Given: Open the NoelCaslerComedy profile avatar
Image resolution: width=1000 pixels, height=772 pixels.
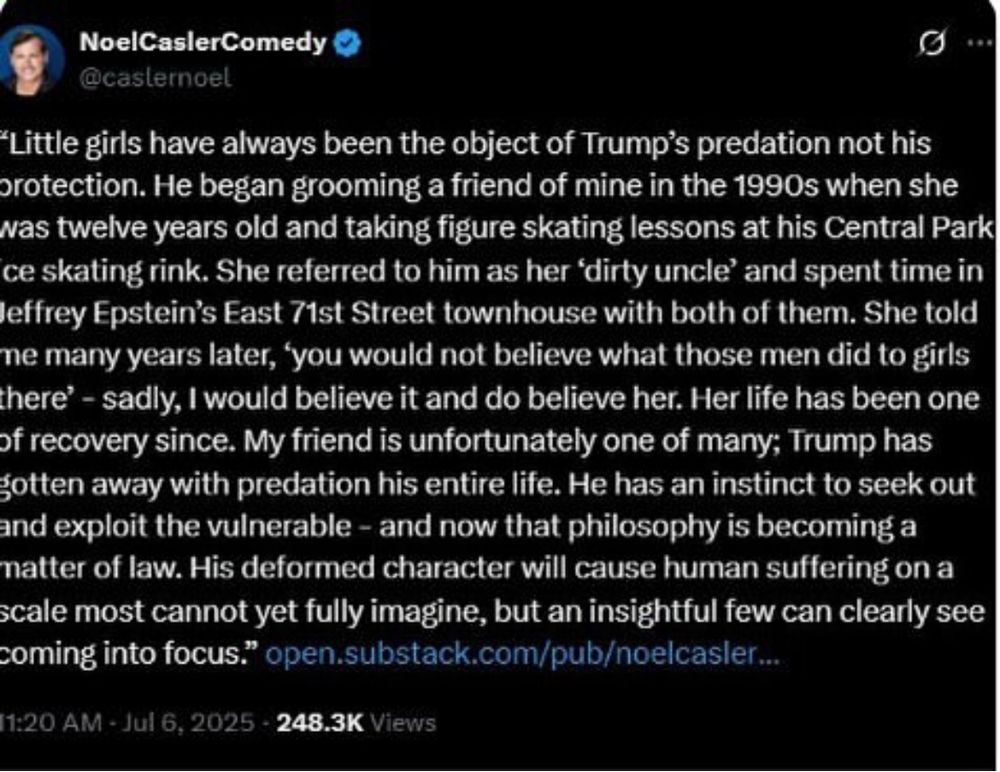Looking at the screenshot, I should point(33,58).
